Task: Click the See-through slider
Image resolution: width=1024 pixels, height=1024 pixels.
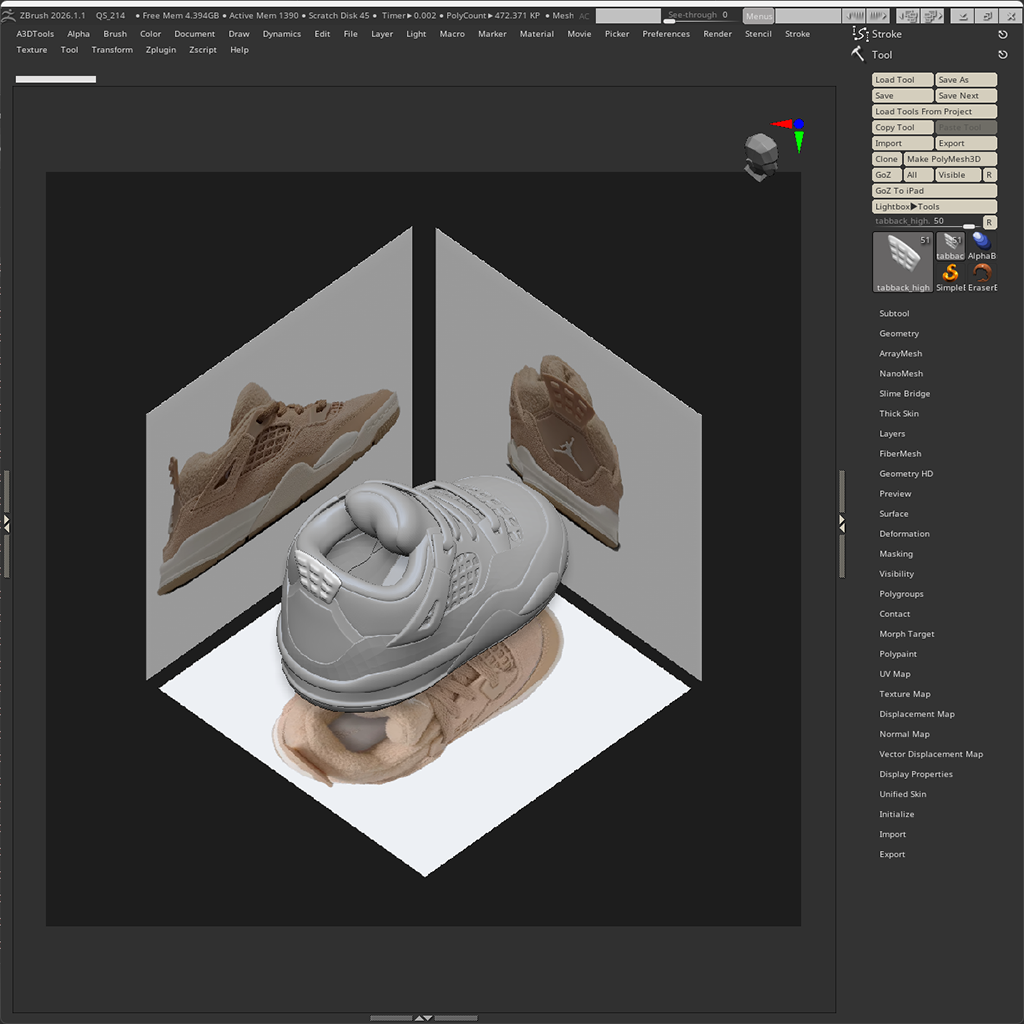Action: click(701, 16)
